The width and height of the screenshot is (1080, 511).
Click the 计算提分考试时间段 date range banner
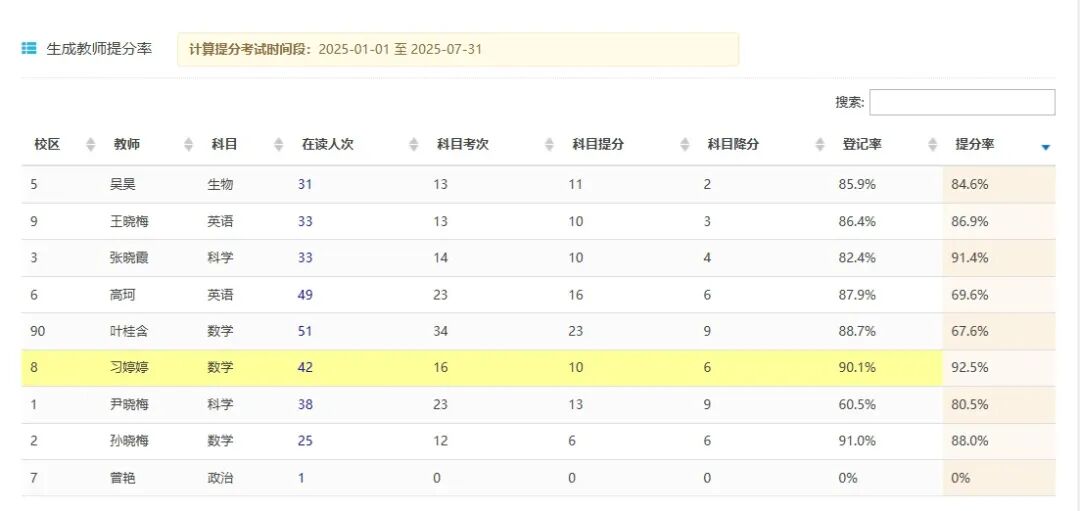point(457,49)
